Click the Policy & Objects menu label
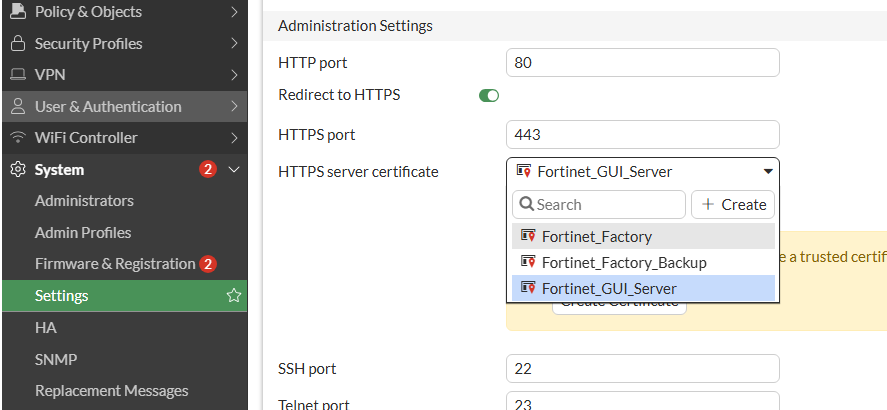The image size is (887, 410). tap(88, 11)
